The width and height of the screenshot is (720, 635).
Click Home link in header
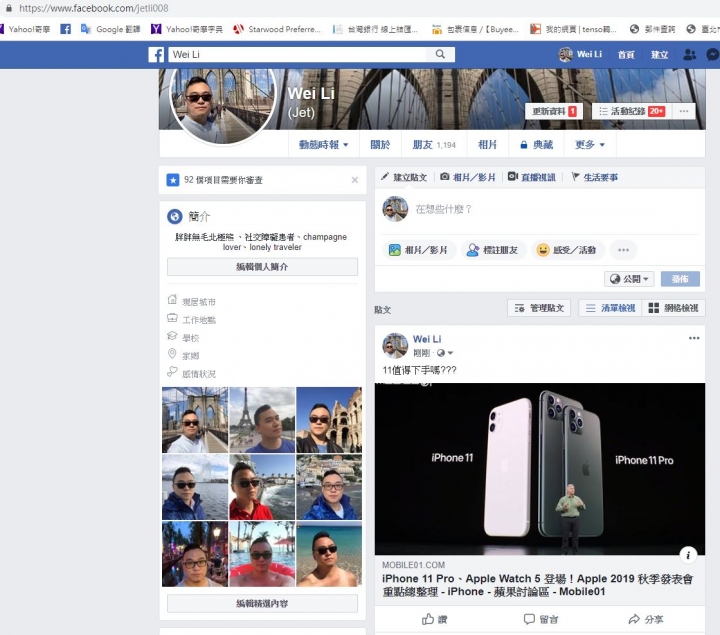[626, 55]
